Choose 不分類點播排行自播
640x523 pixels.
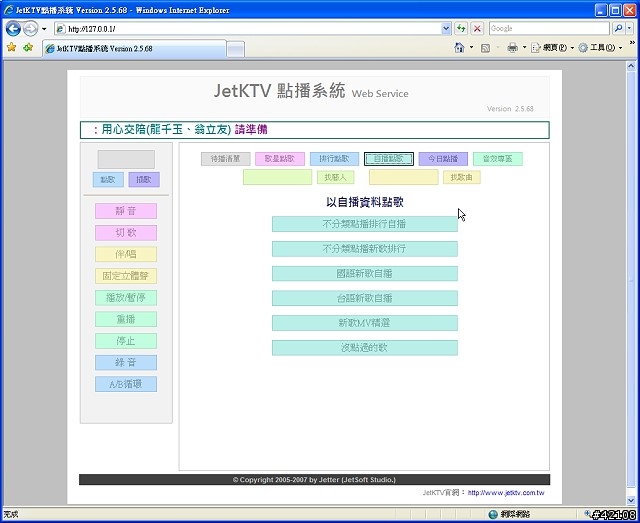(x=365, y=224)
